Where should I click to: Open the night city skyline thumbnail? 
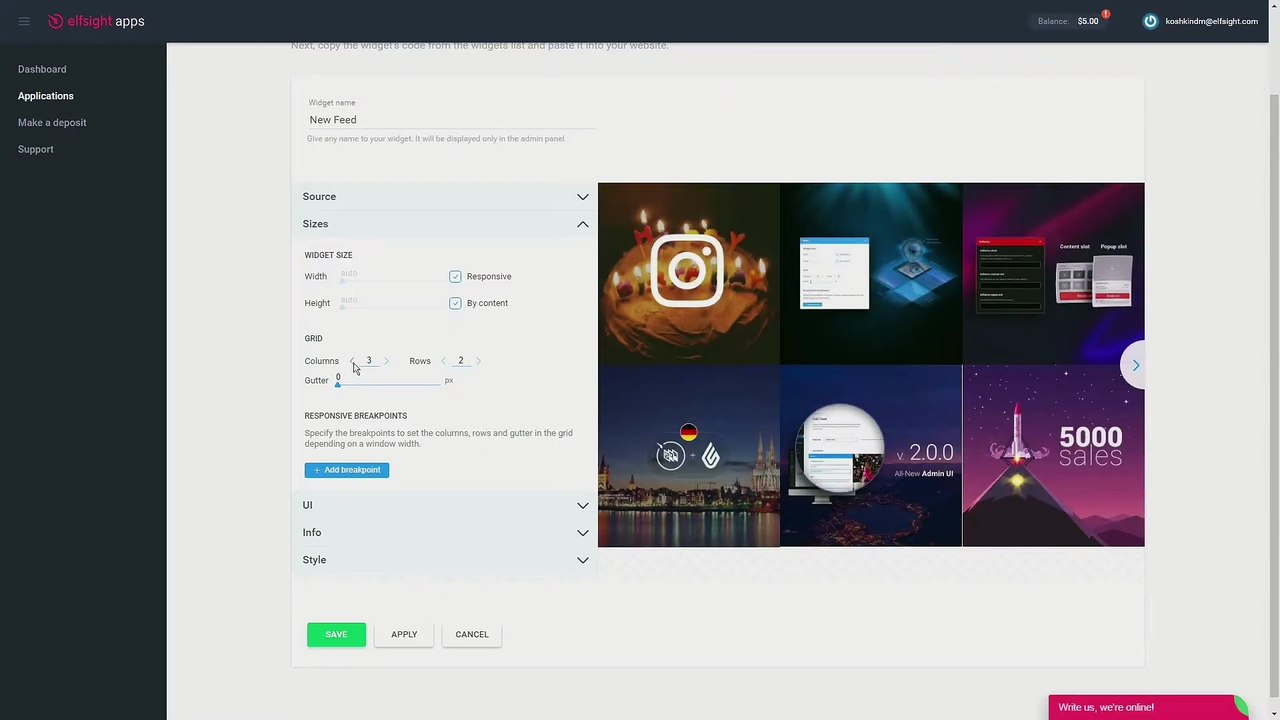tap(689, 456)
